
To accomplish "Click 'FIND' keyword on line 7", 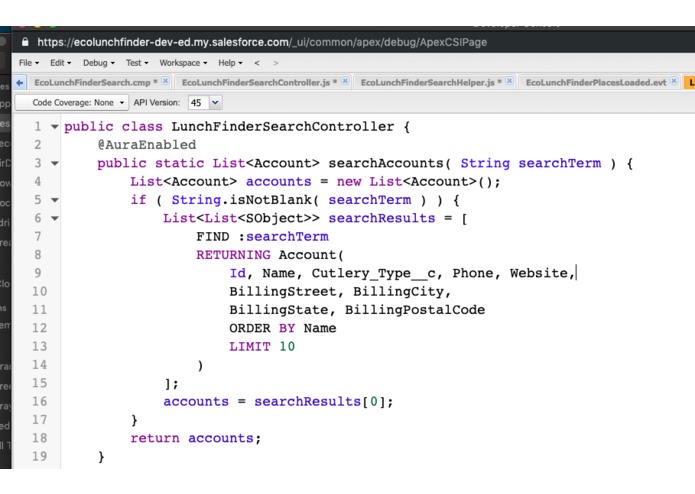I will 213,237.
